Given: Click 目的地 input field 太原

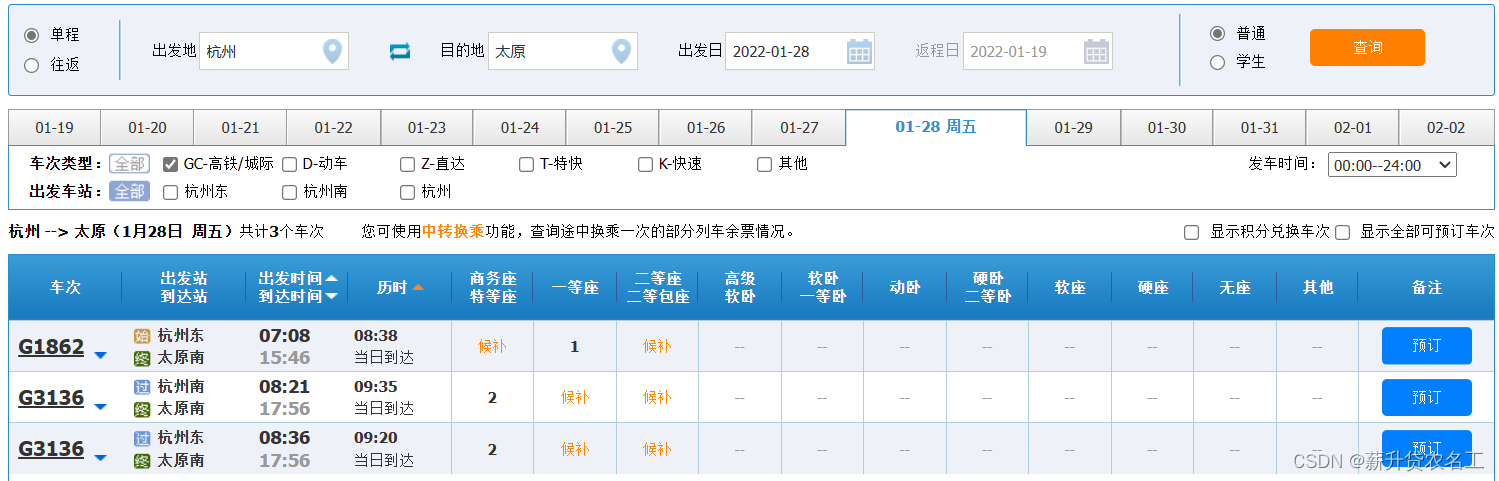Looking at the screenshot, I should point(562,51).
